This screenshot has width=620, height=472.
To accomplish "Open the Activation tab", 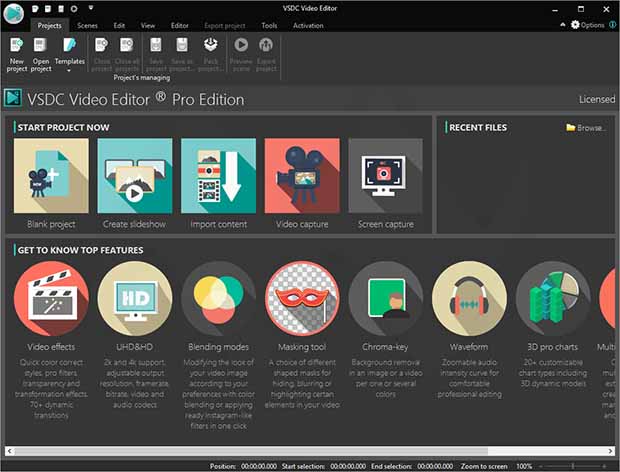I will tap(308, 26).
